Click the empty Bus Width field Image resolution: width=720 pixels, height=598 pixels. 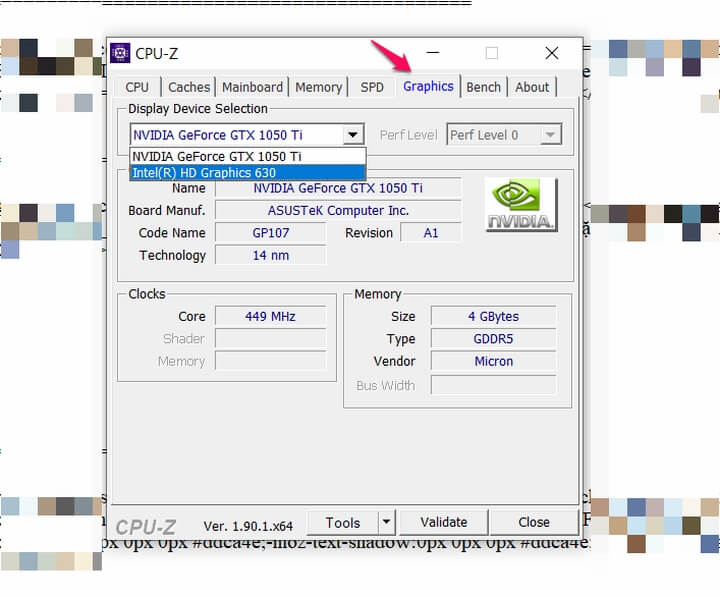pyautogui.click(x=493, y=385)
